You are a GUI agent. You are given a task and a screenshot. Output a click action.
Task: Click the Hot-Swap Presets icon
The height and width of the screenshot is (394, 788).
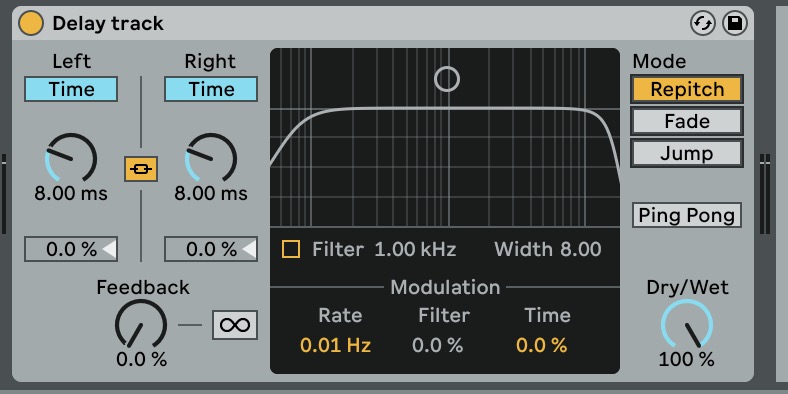point(703,24)
